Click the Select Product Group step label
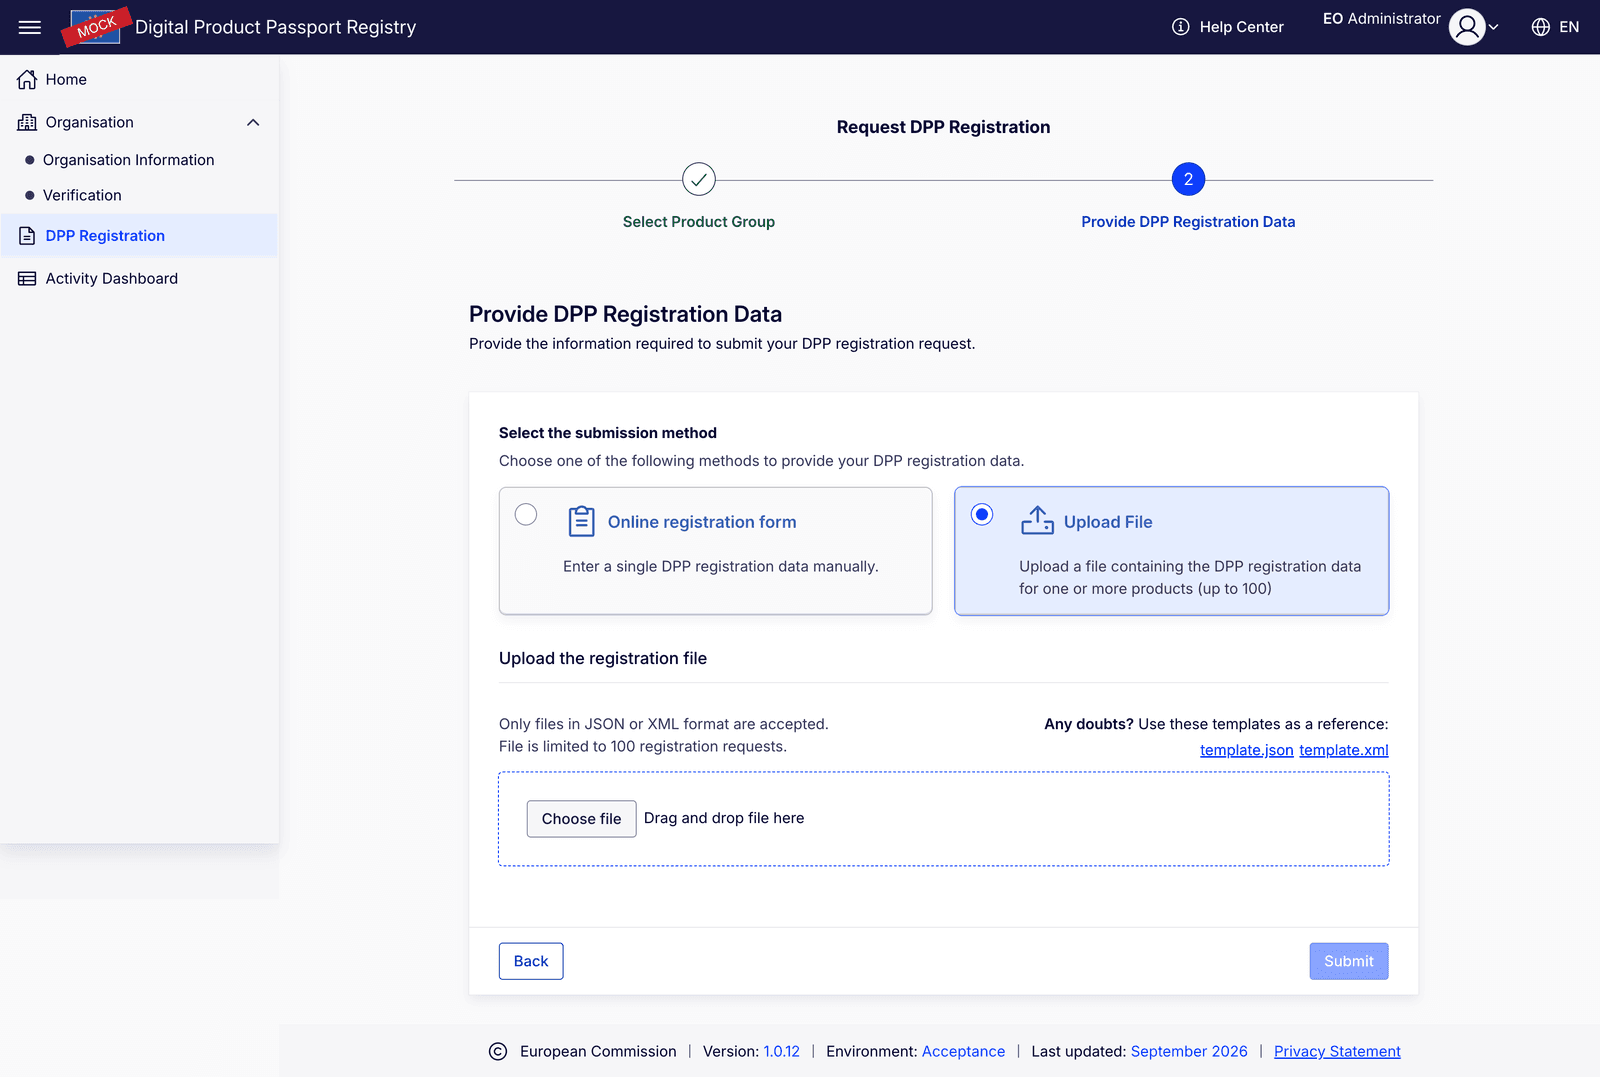 pos(699,222)
